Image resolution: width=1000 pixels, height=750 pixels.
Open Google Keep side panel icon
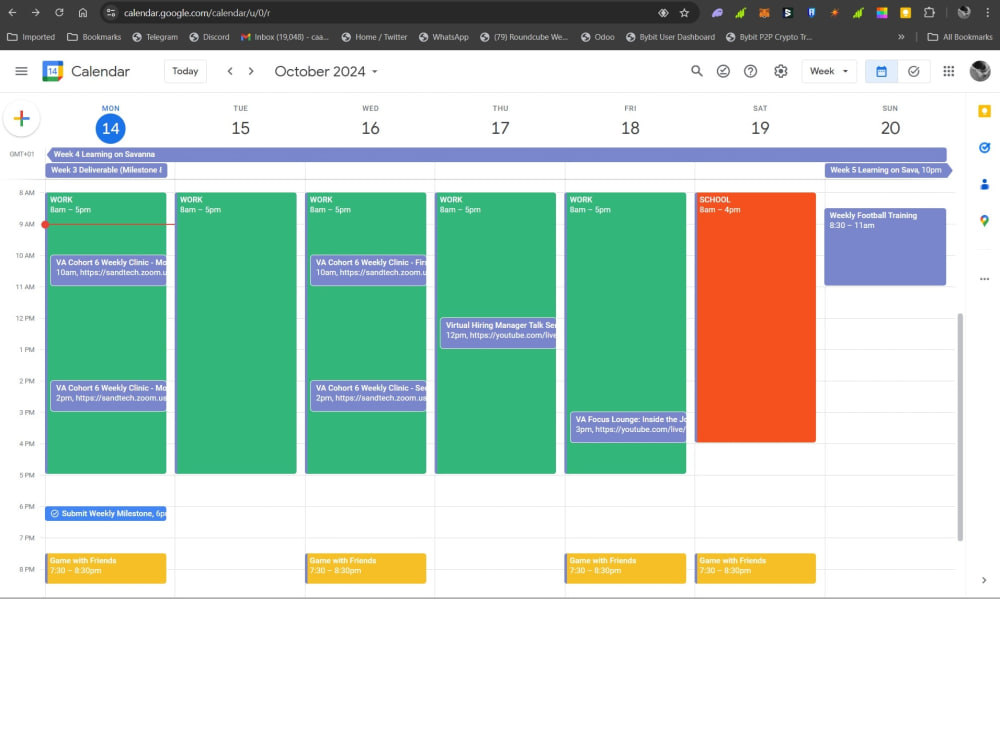[984, 112]
